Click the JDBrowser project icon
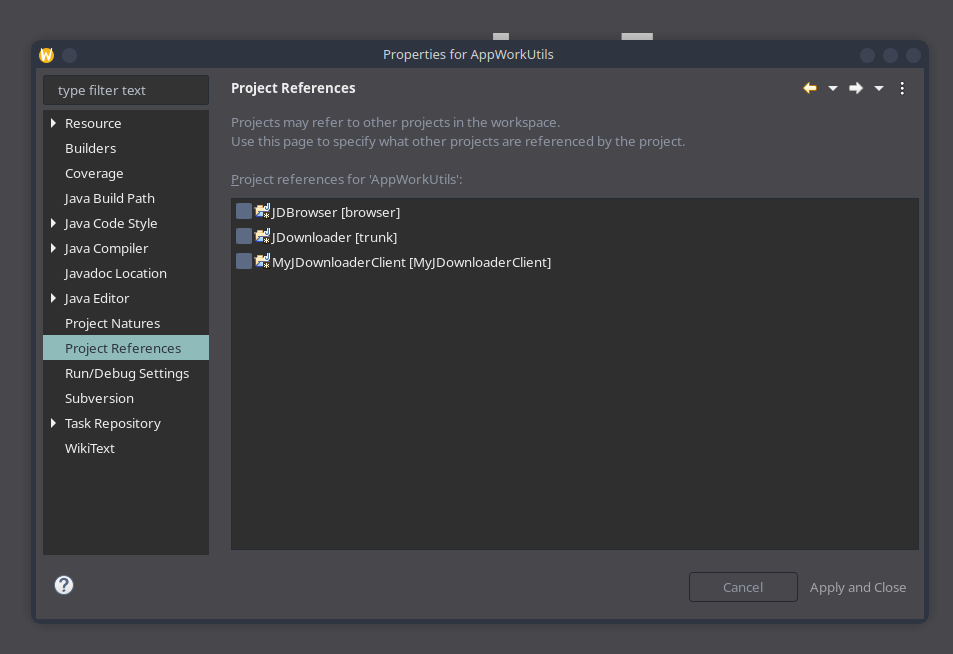 (x=263, y=211)
